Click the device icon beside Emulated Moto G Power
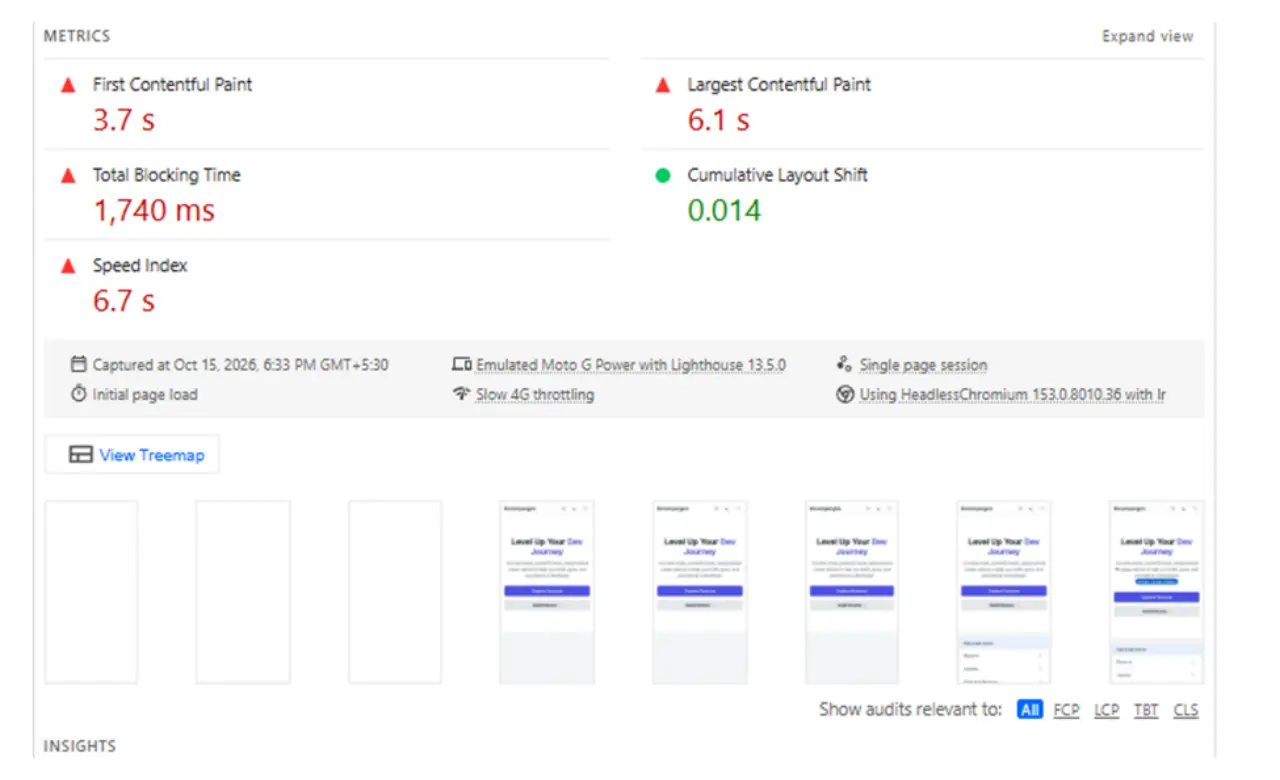This screenshot has height=780, width=1280. click(x=461, y=365)
